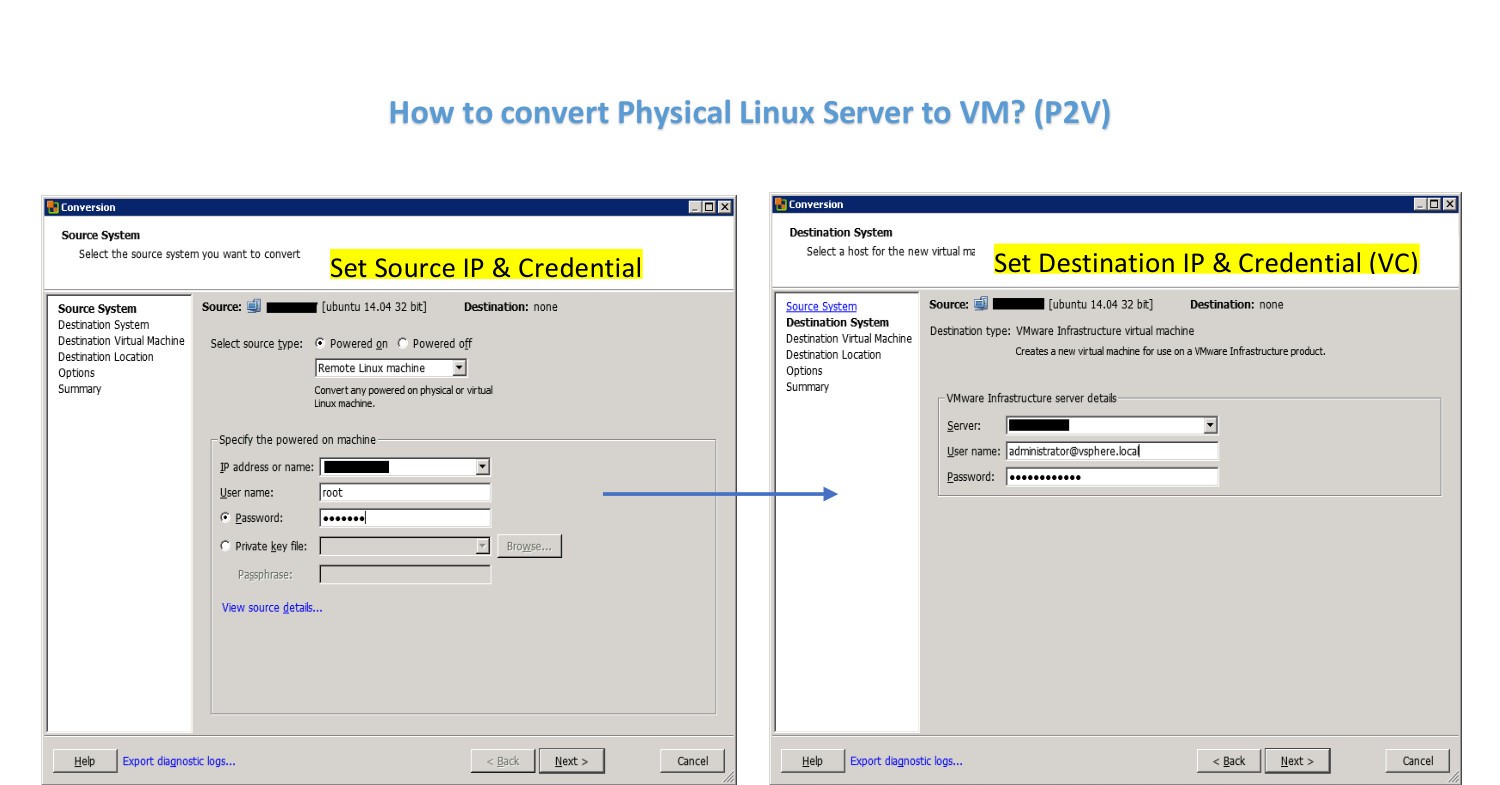Click the Conversion app icon in left window title bar
The width and height of the screenshot is (1500, 785).
pyautogui.click(x=52, y=207)
